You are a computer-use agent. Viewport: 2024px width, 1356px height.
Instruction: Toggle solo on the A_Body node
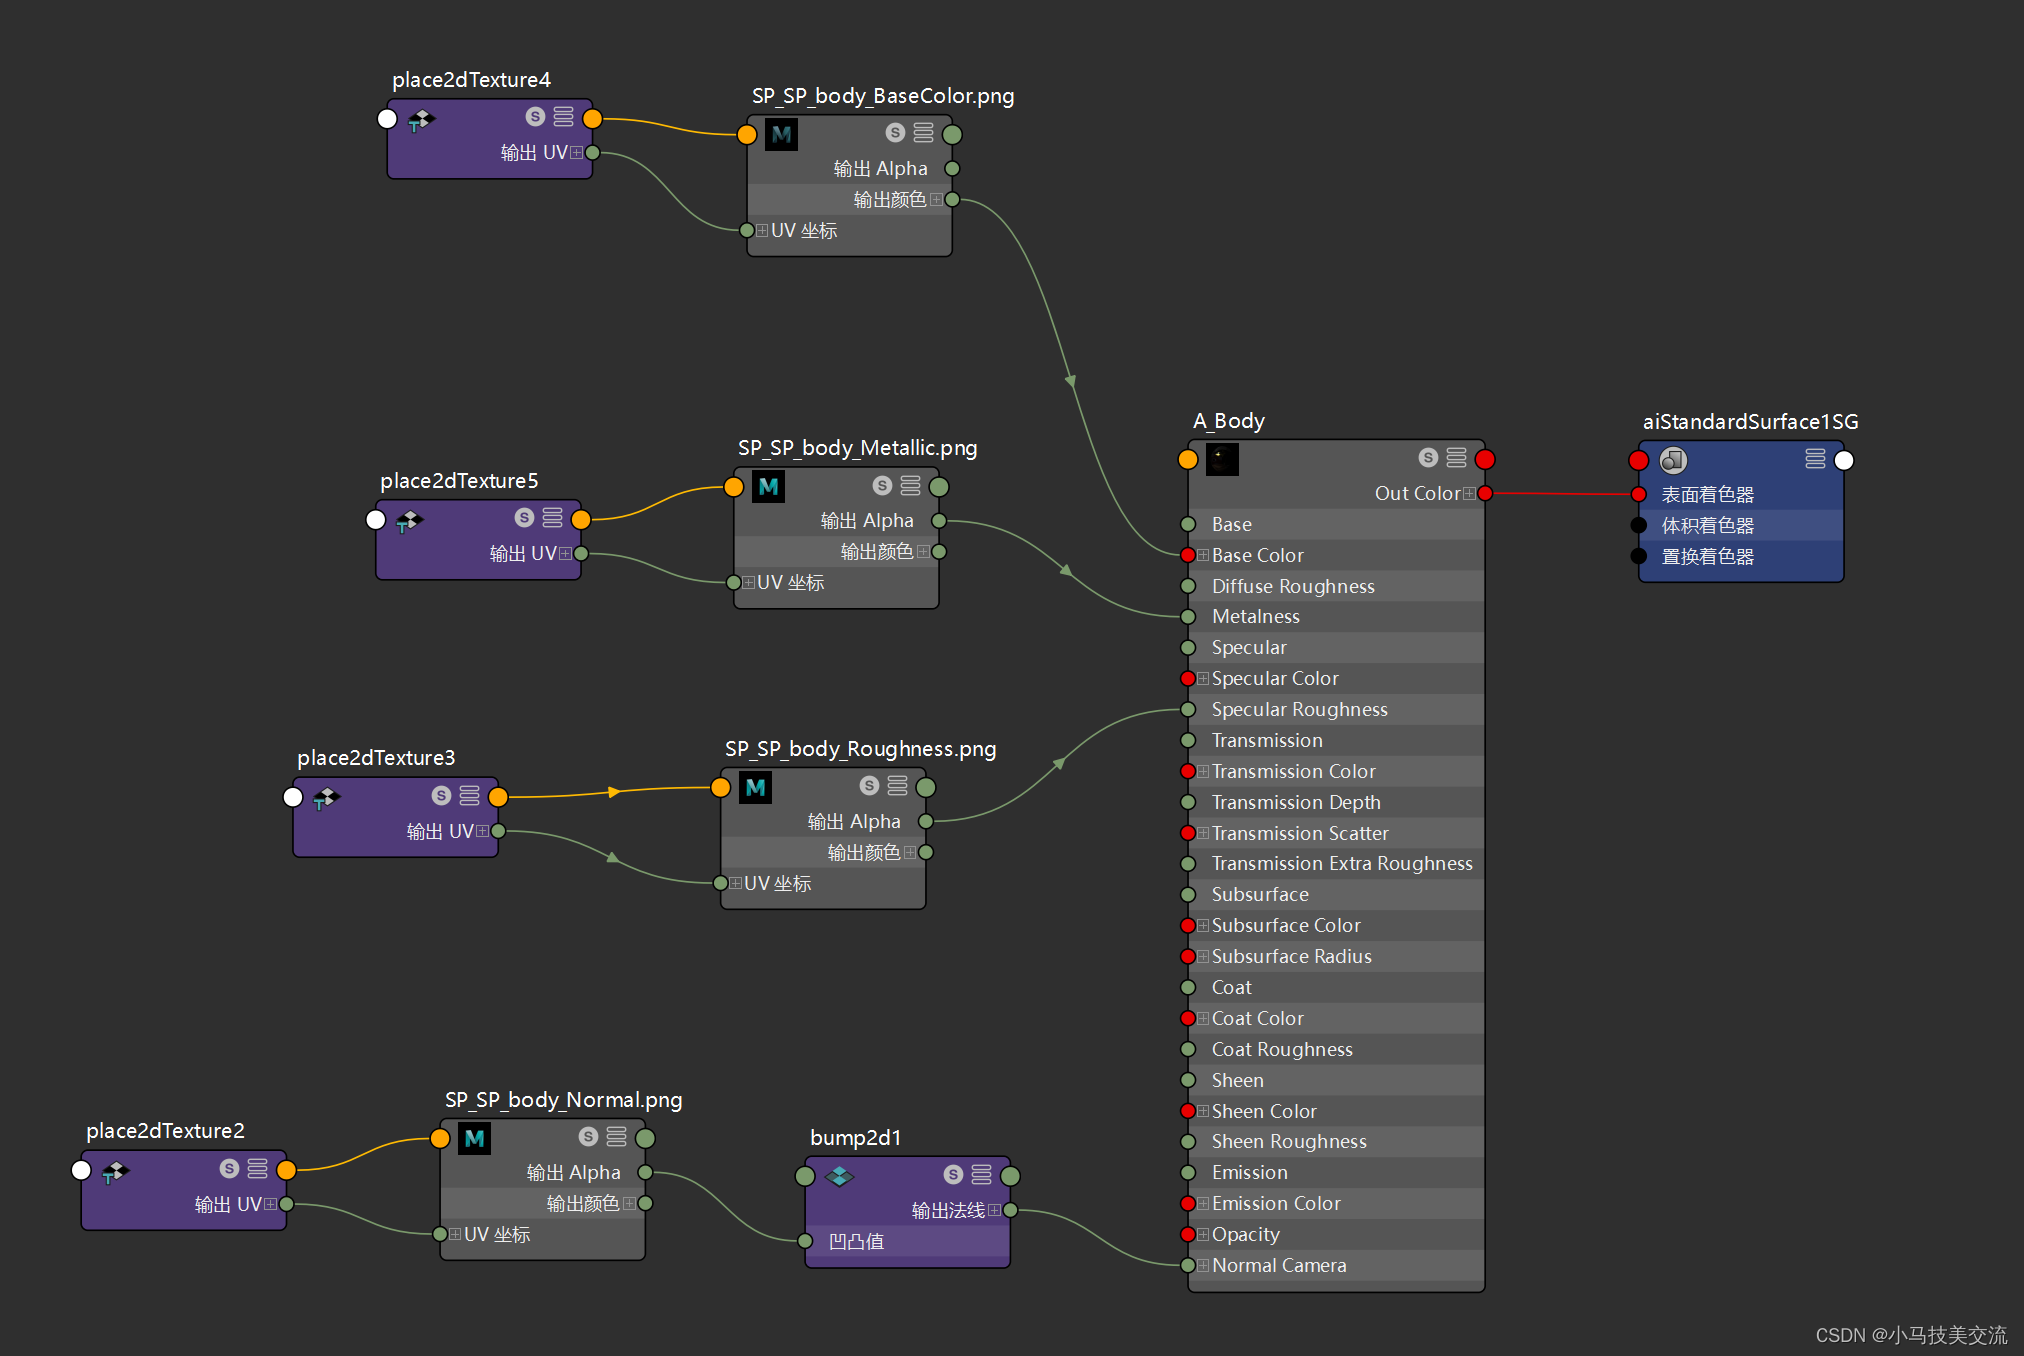coord(1428,458)
